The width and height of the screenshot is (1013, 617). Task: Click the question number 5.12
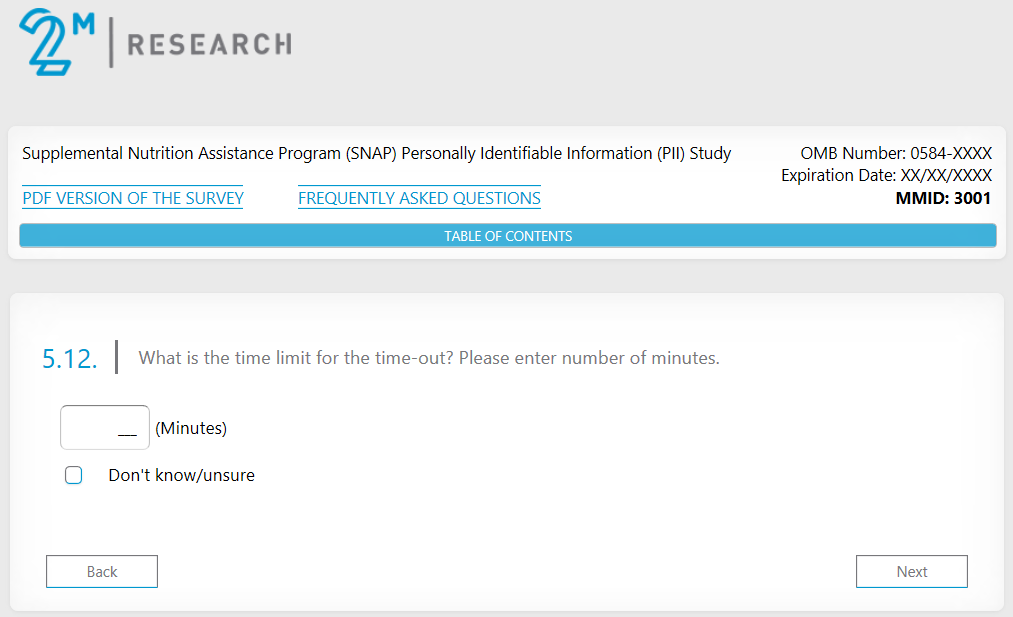[x=70, y=359]
